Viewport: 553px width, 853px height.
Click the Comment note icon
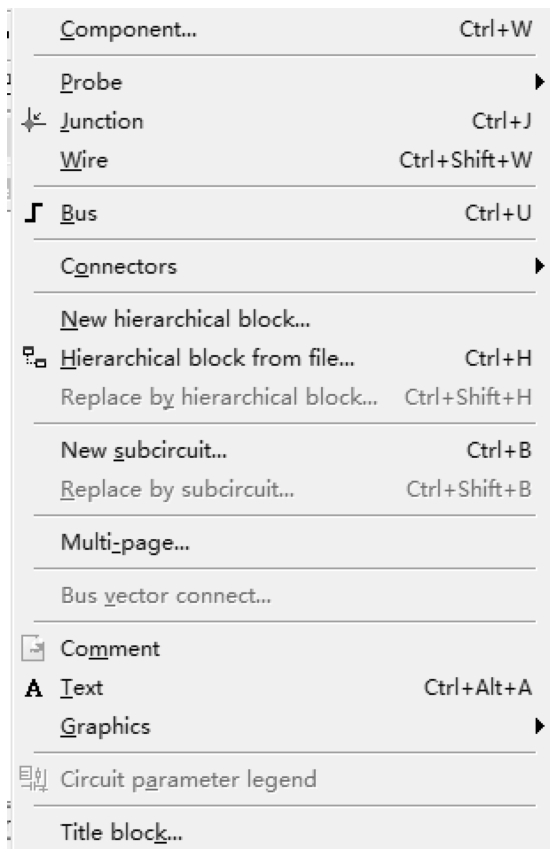[x=33, y=648]
